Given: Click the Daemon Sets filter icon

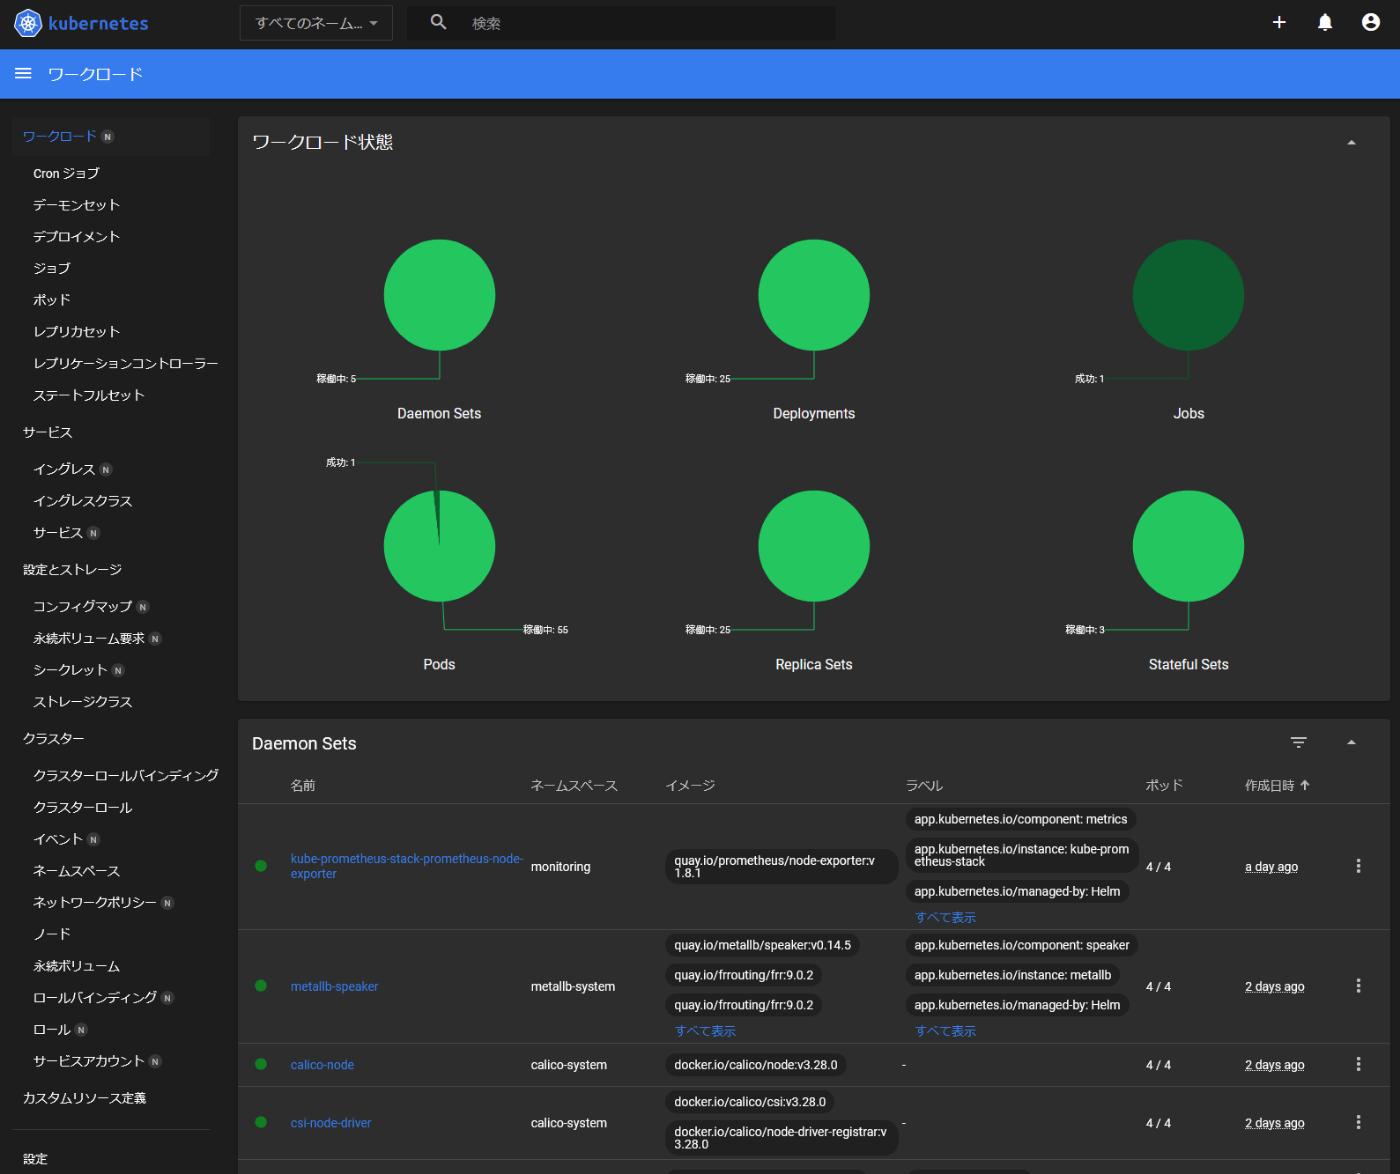Looking at the screenshot, I should click(x=1299, y=742).
